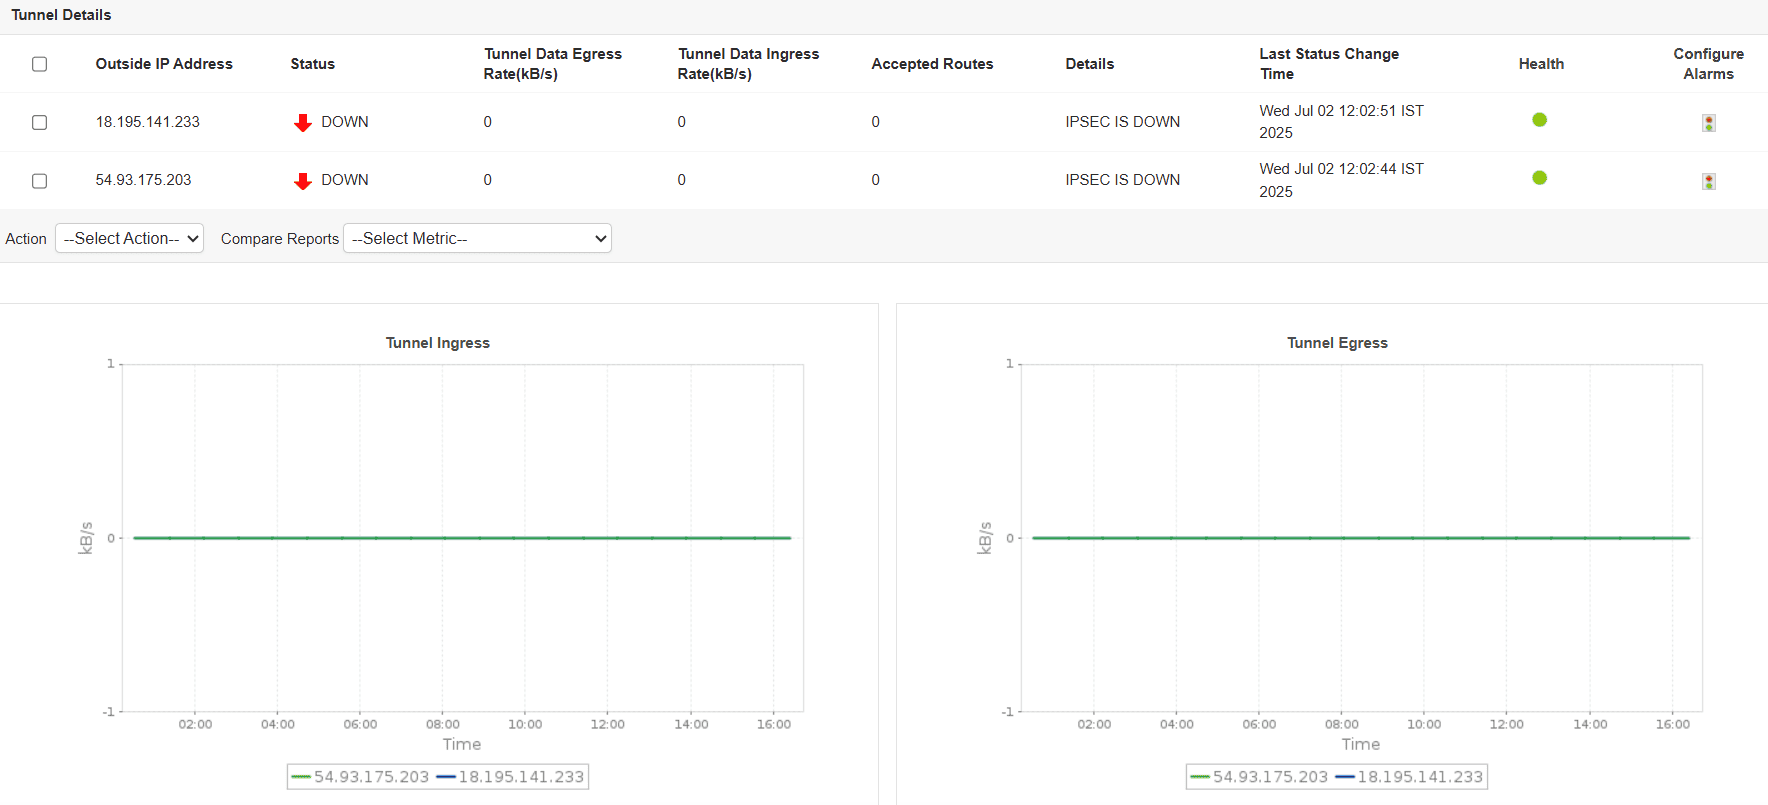Click the Outside IP Address column header
Viewport: 1768px width, 805px height.
[x=164, y=64]
